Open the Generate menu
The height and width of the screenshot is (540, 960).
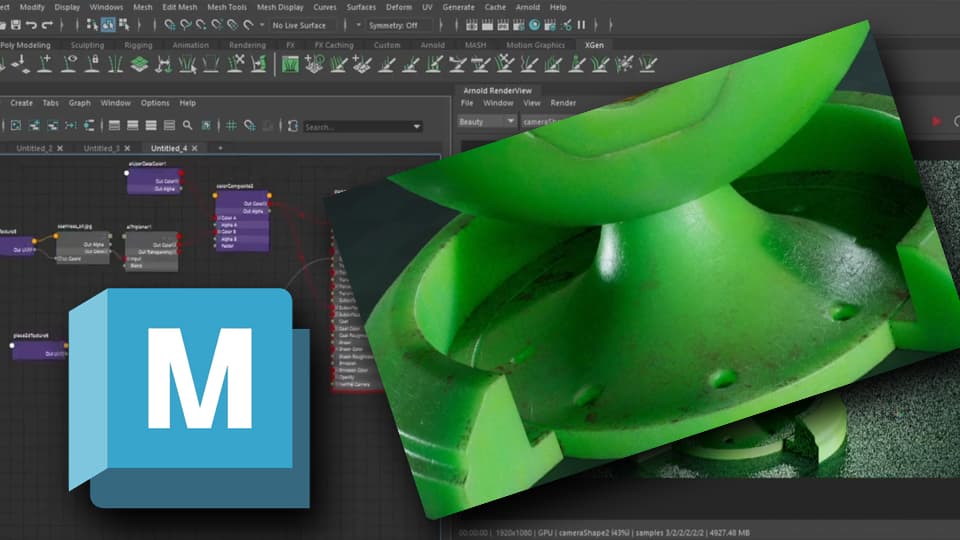point(459,7)
